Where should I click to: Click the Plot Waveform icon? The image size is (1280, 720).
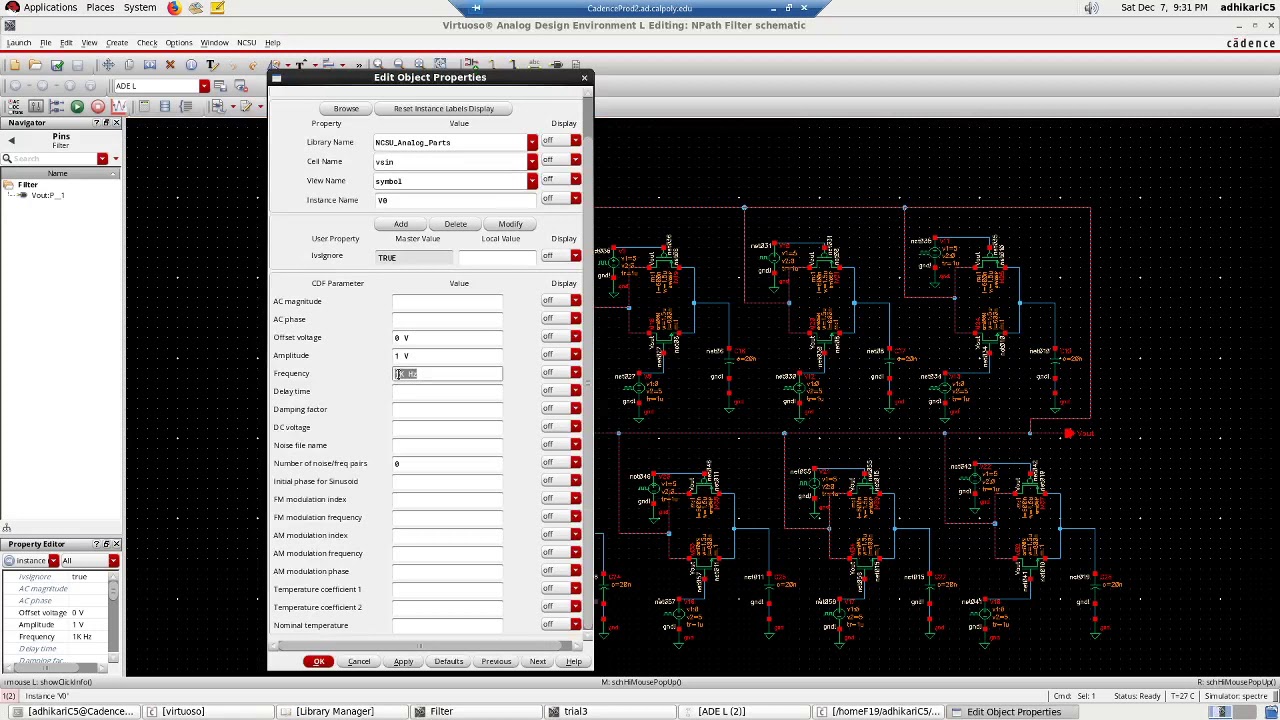118,106
